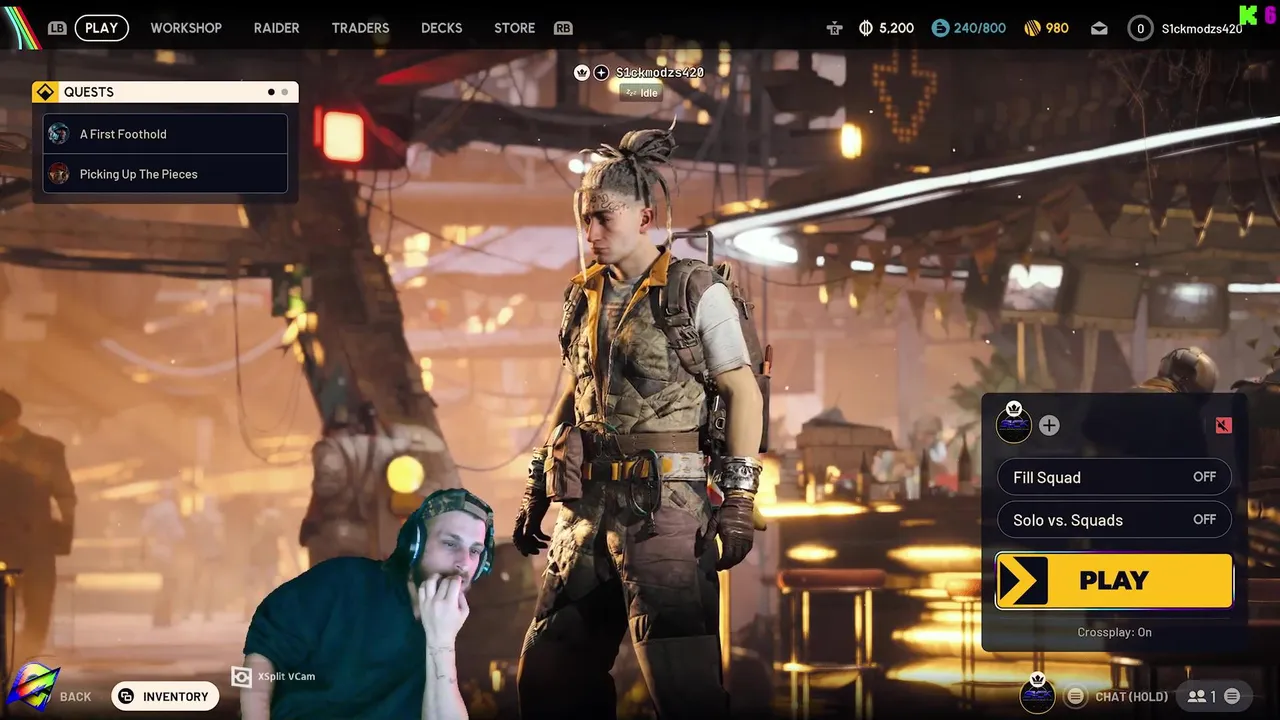1280x720 pixels.
Task: Click the S1ckmodzs420 nameplate above the character
Action: click(660, 72)
